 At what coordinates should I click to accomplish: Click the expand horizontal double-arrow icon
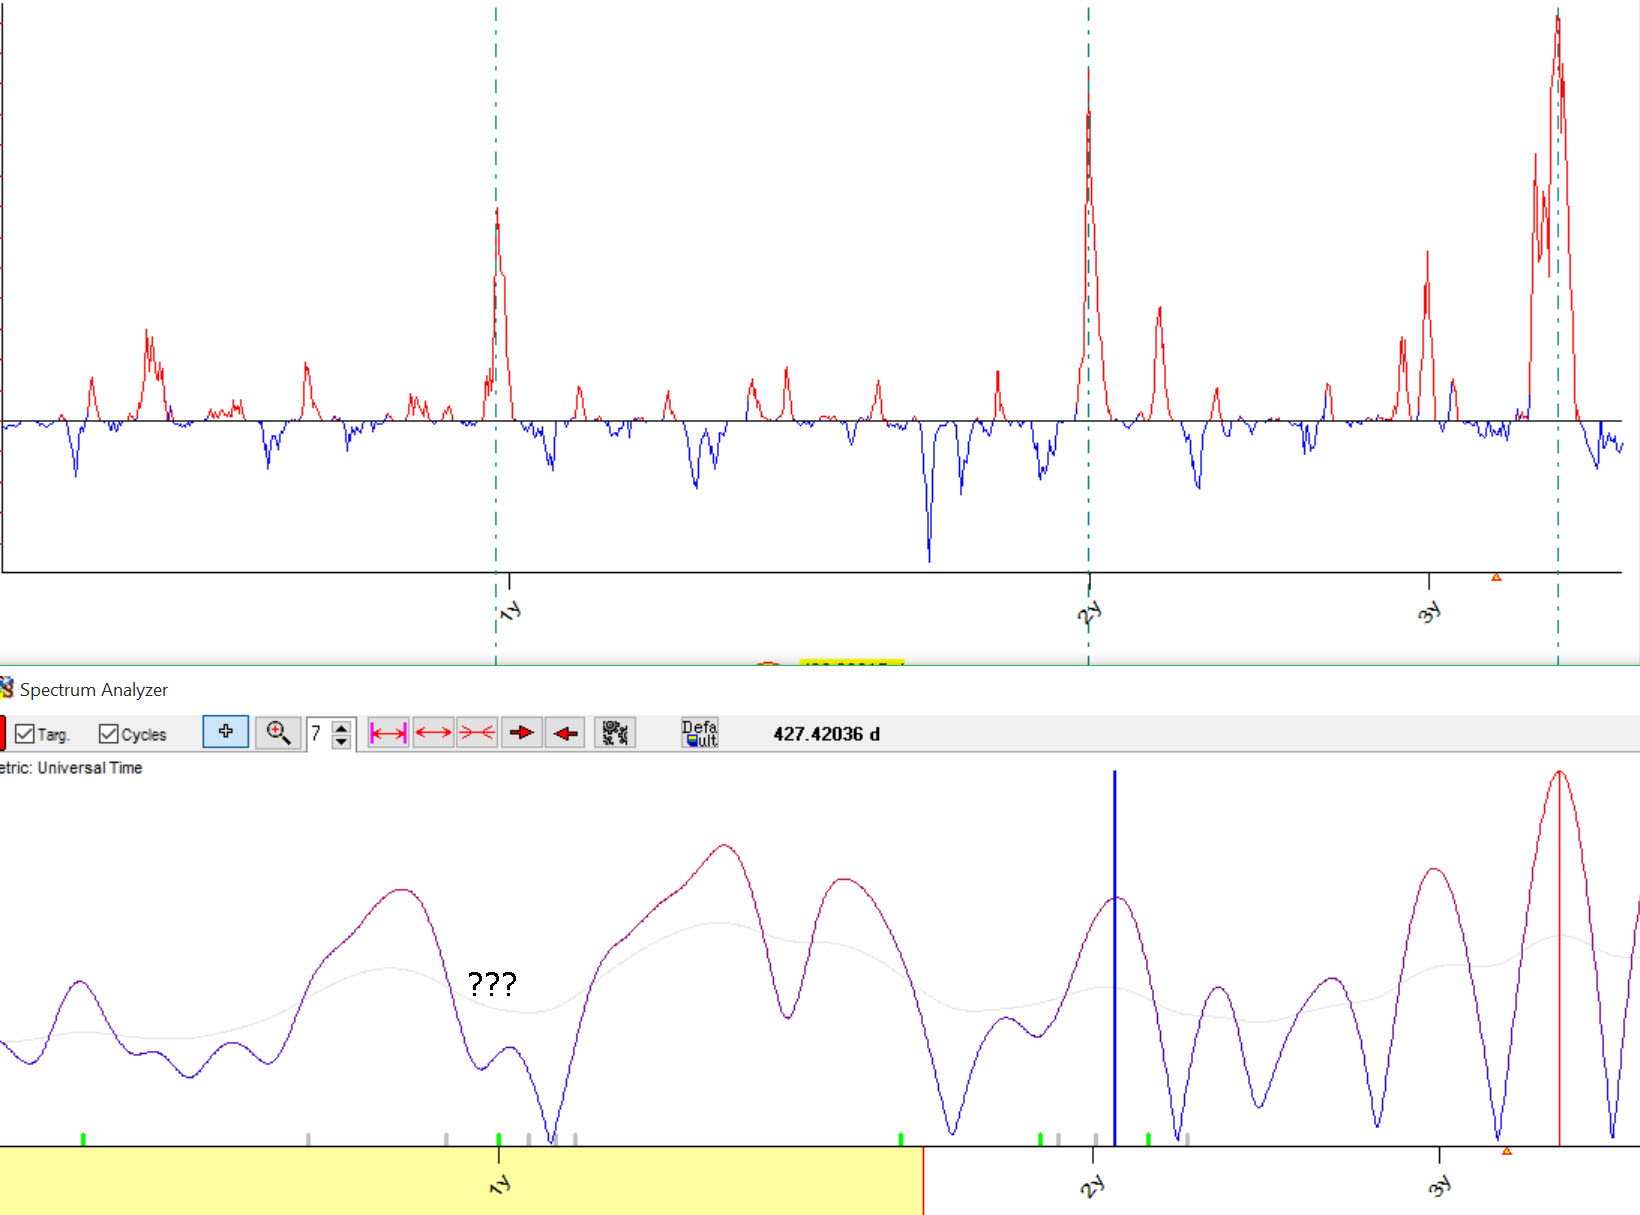[x=433, y=733]
